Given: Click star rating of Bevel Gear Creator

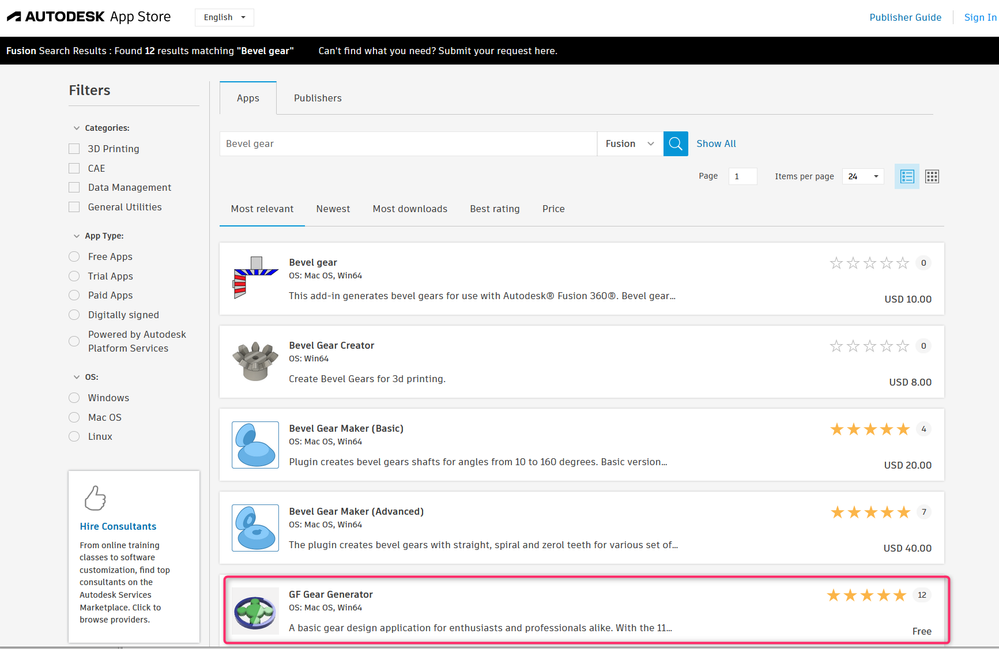Looking at the screenshot, I should pyautogui.click(x=869, y=346).
